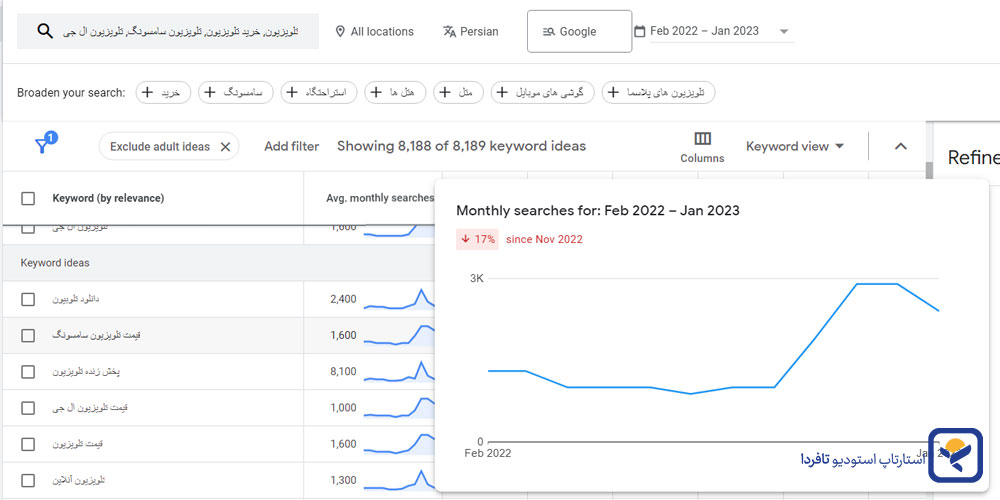Click the Monthly searches popup title
Viewport: 1000px width, 500px height.
click(x=598, y=210)
